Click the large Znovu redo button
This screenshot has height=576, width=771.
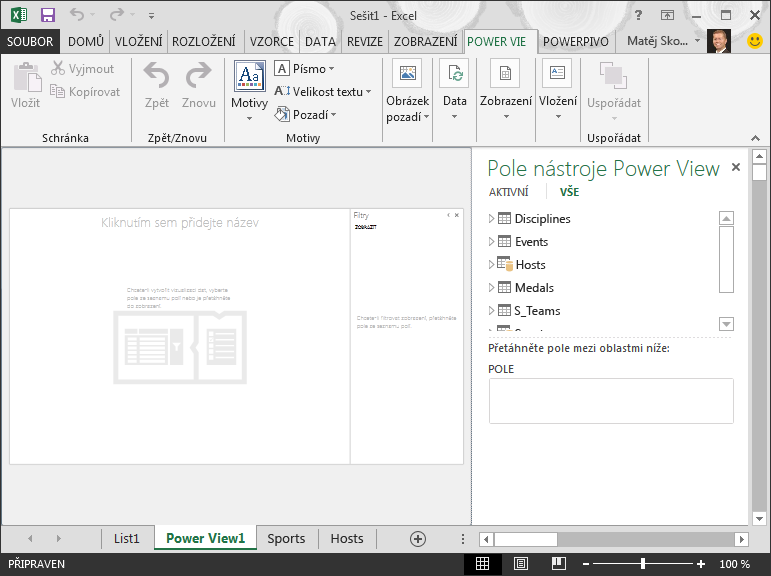(199, 85)
